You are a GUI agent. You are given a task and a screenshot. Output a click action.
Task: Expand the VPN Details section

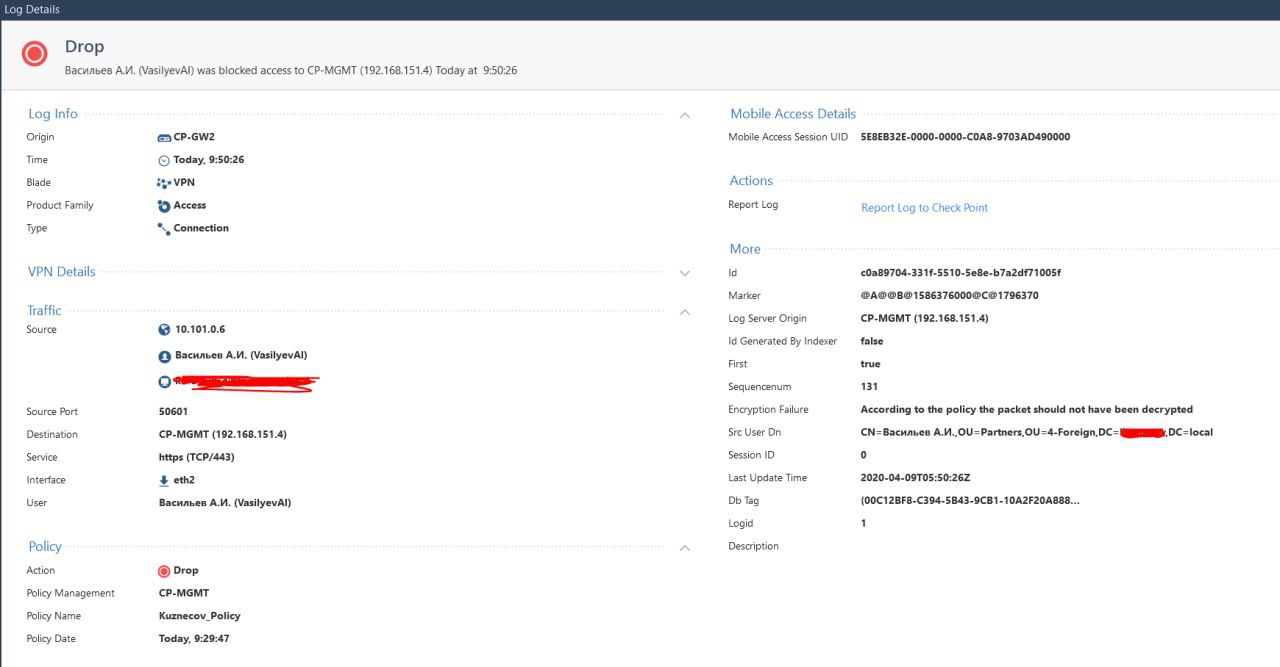[685, 273]
